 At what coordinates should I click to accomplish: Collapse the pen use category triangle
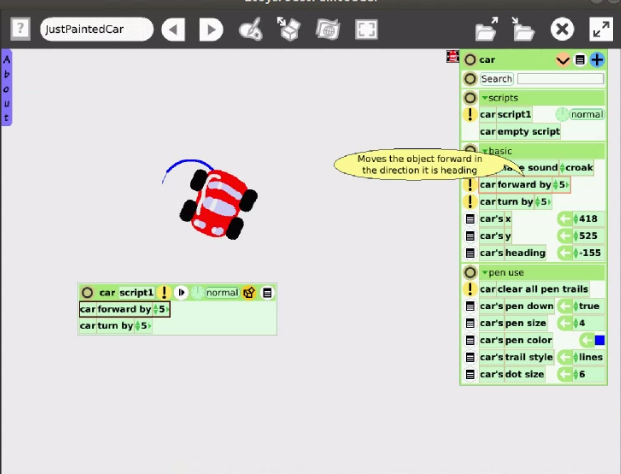click(484, 272)
